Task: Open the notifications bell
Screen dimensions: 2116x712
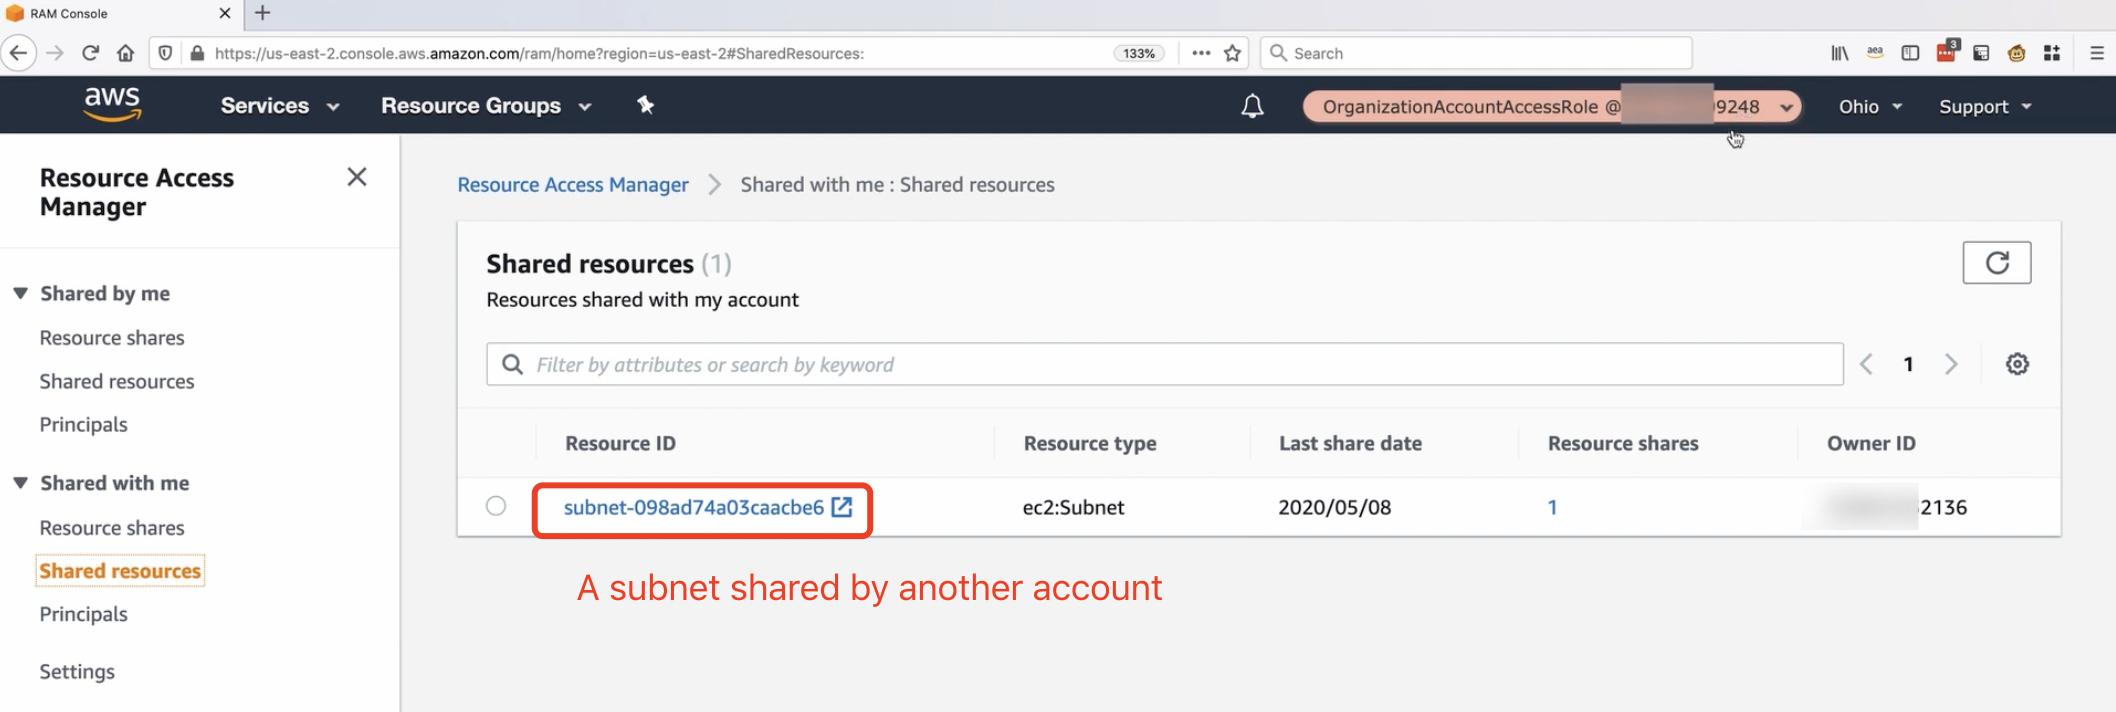Action: coord(1252,106)
